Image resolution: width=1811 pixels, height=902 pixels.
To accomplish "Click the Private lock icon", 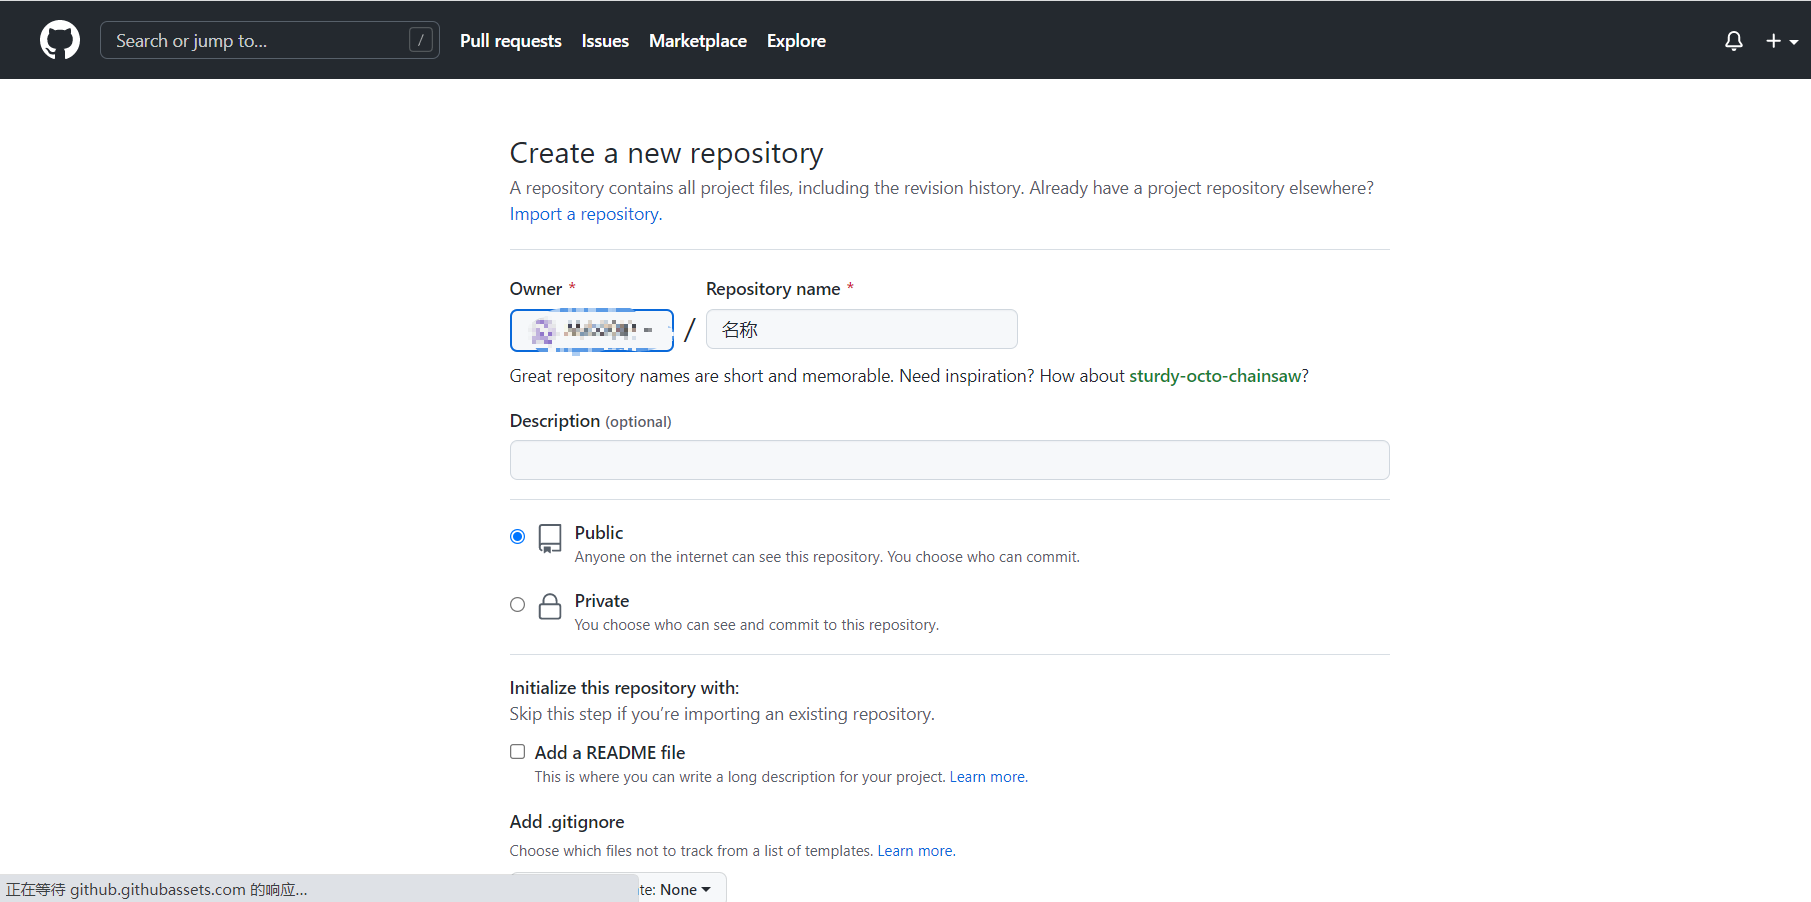I will (x=550, y=606).
